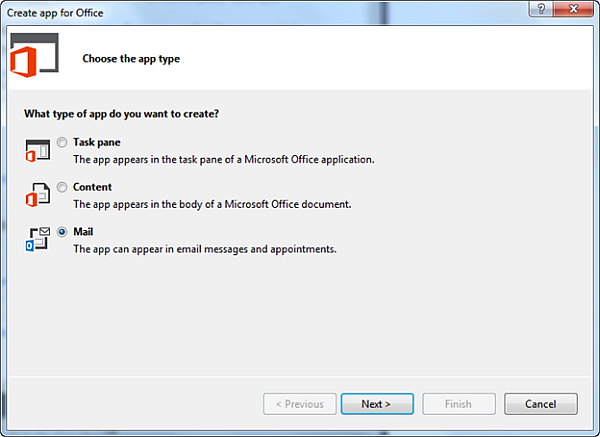The height and width of the screenshot is (437, 600).
Task: Click the Mail description about email messages
Action: [x=204, y=249]
